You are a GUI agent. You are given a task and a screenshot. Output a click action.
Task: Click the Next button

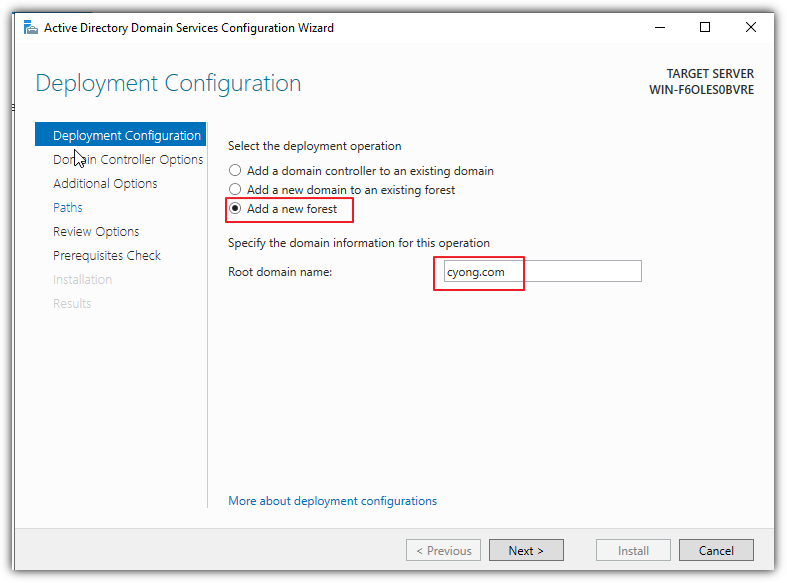[x=526, y=550]
